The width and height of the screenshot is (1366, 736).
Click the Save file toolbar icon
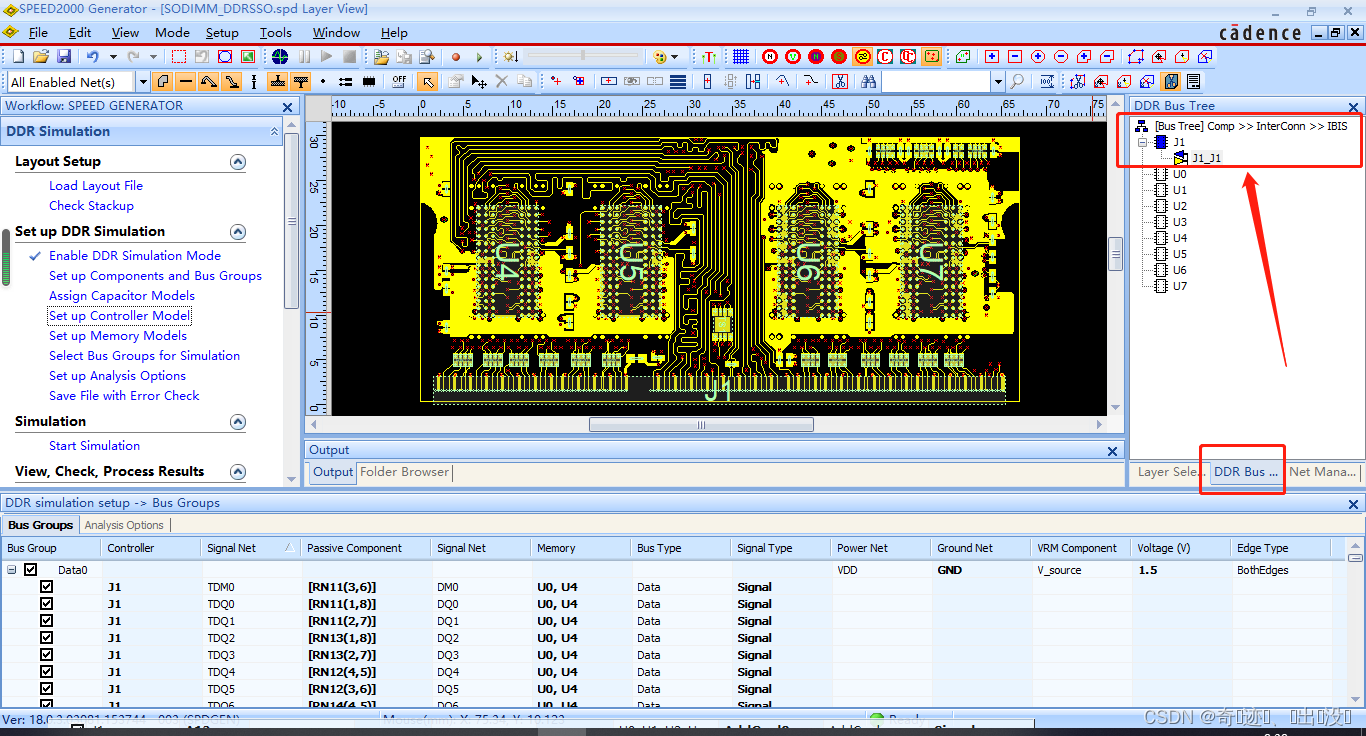click(64, 57)
